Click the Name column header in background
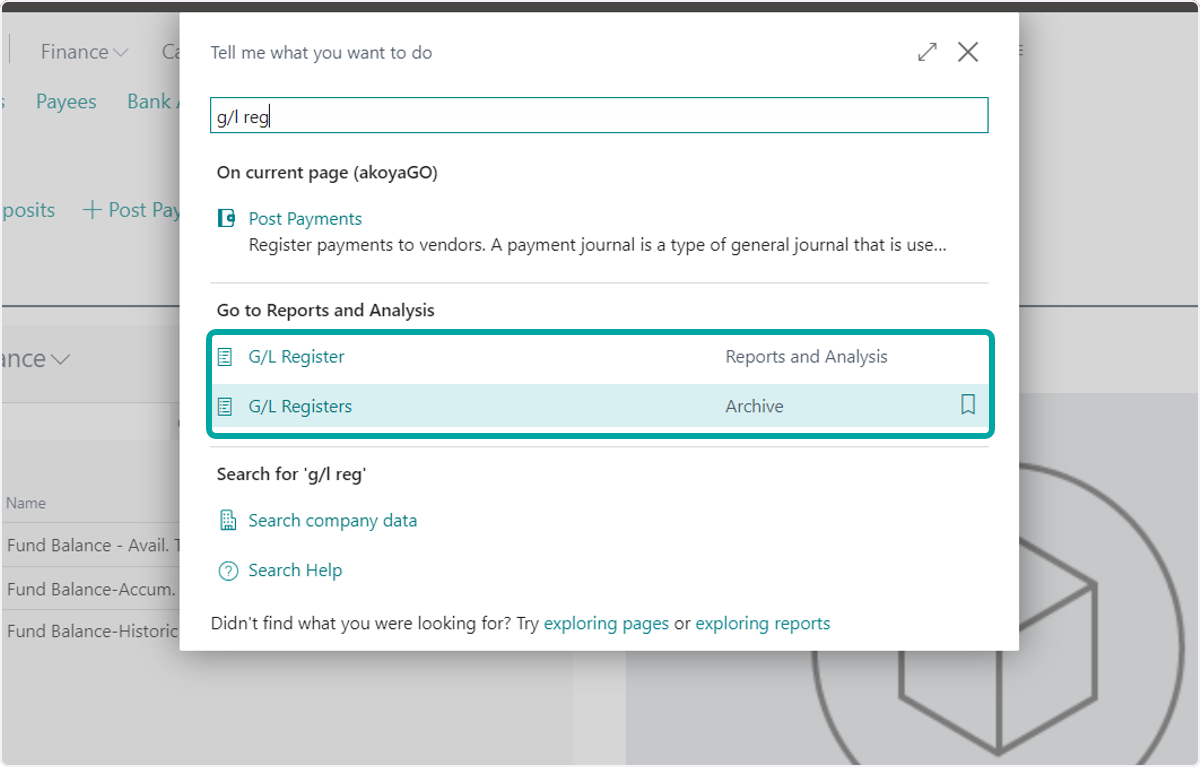 click(26, 503)
